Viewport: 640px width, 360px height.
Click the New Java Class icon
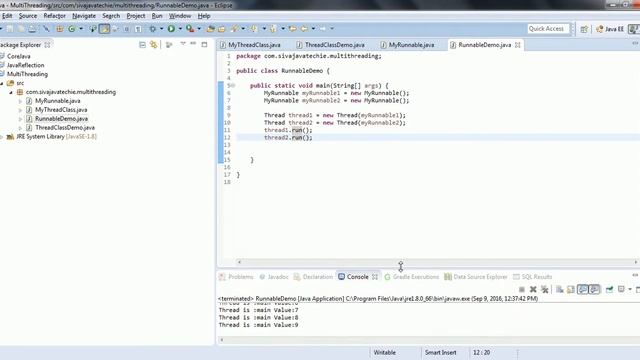[72, 29]
